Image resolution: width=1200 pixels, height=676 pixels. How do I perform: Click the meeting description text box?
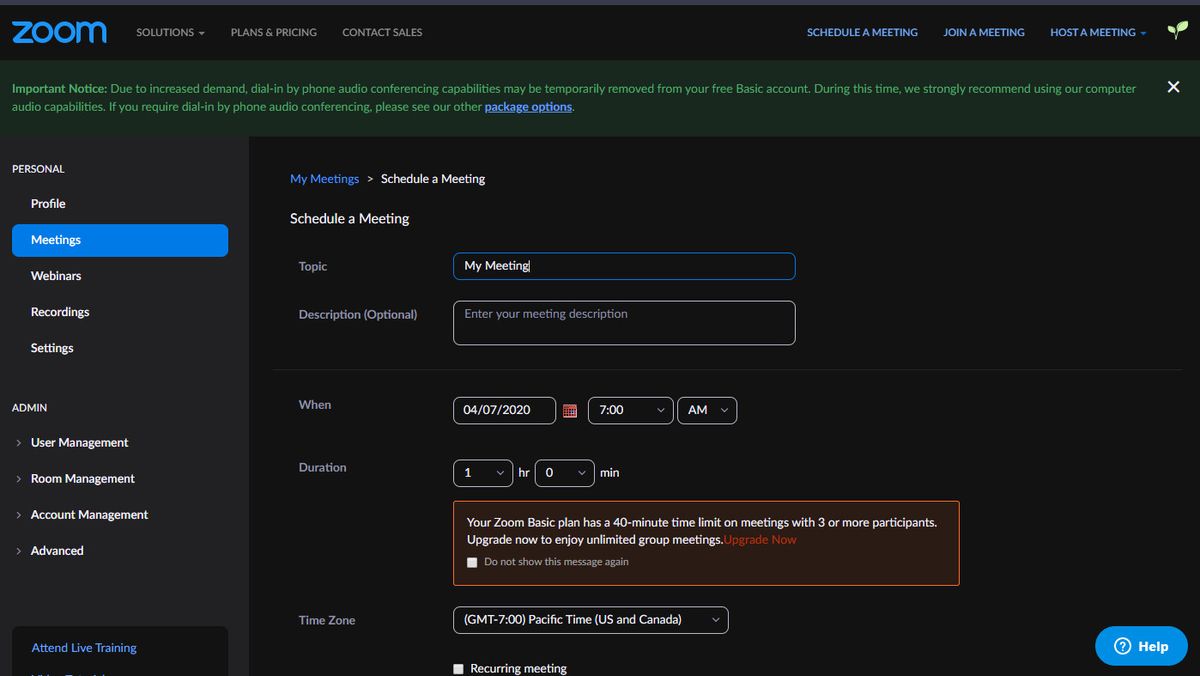[x=624, y=323]
